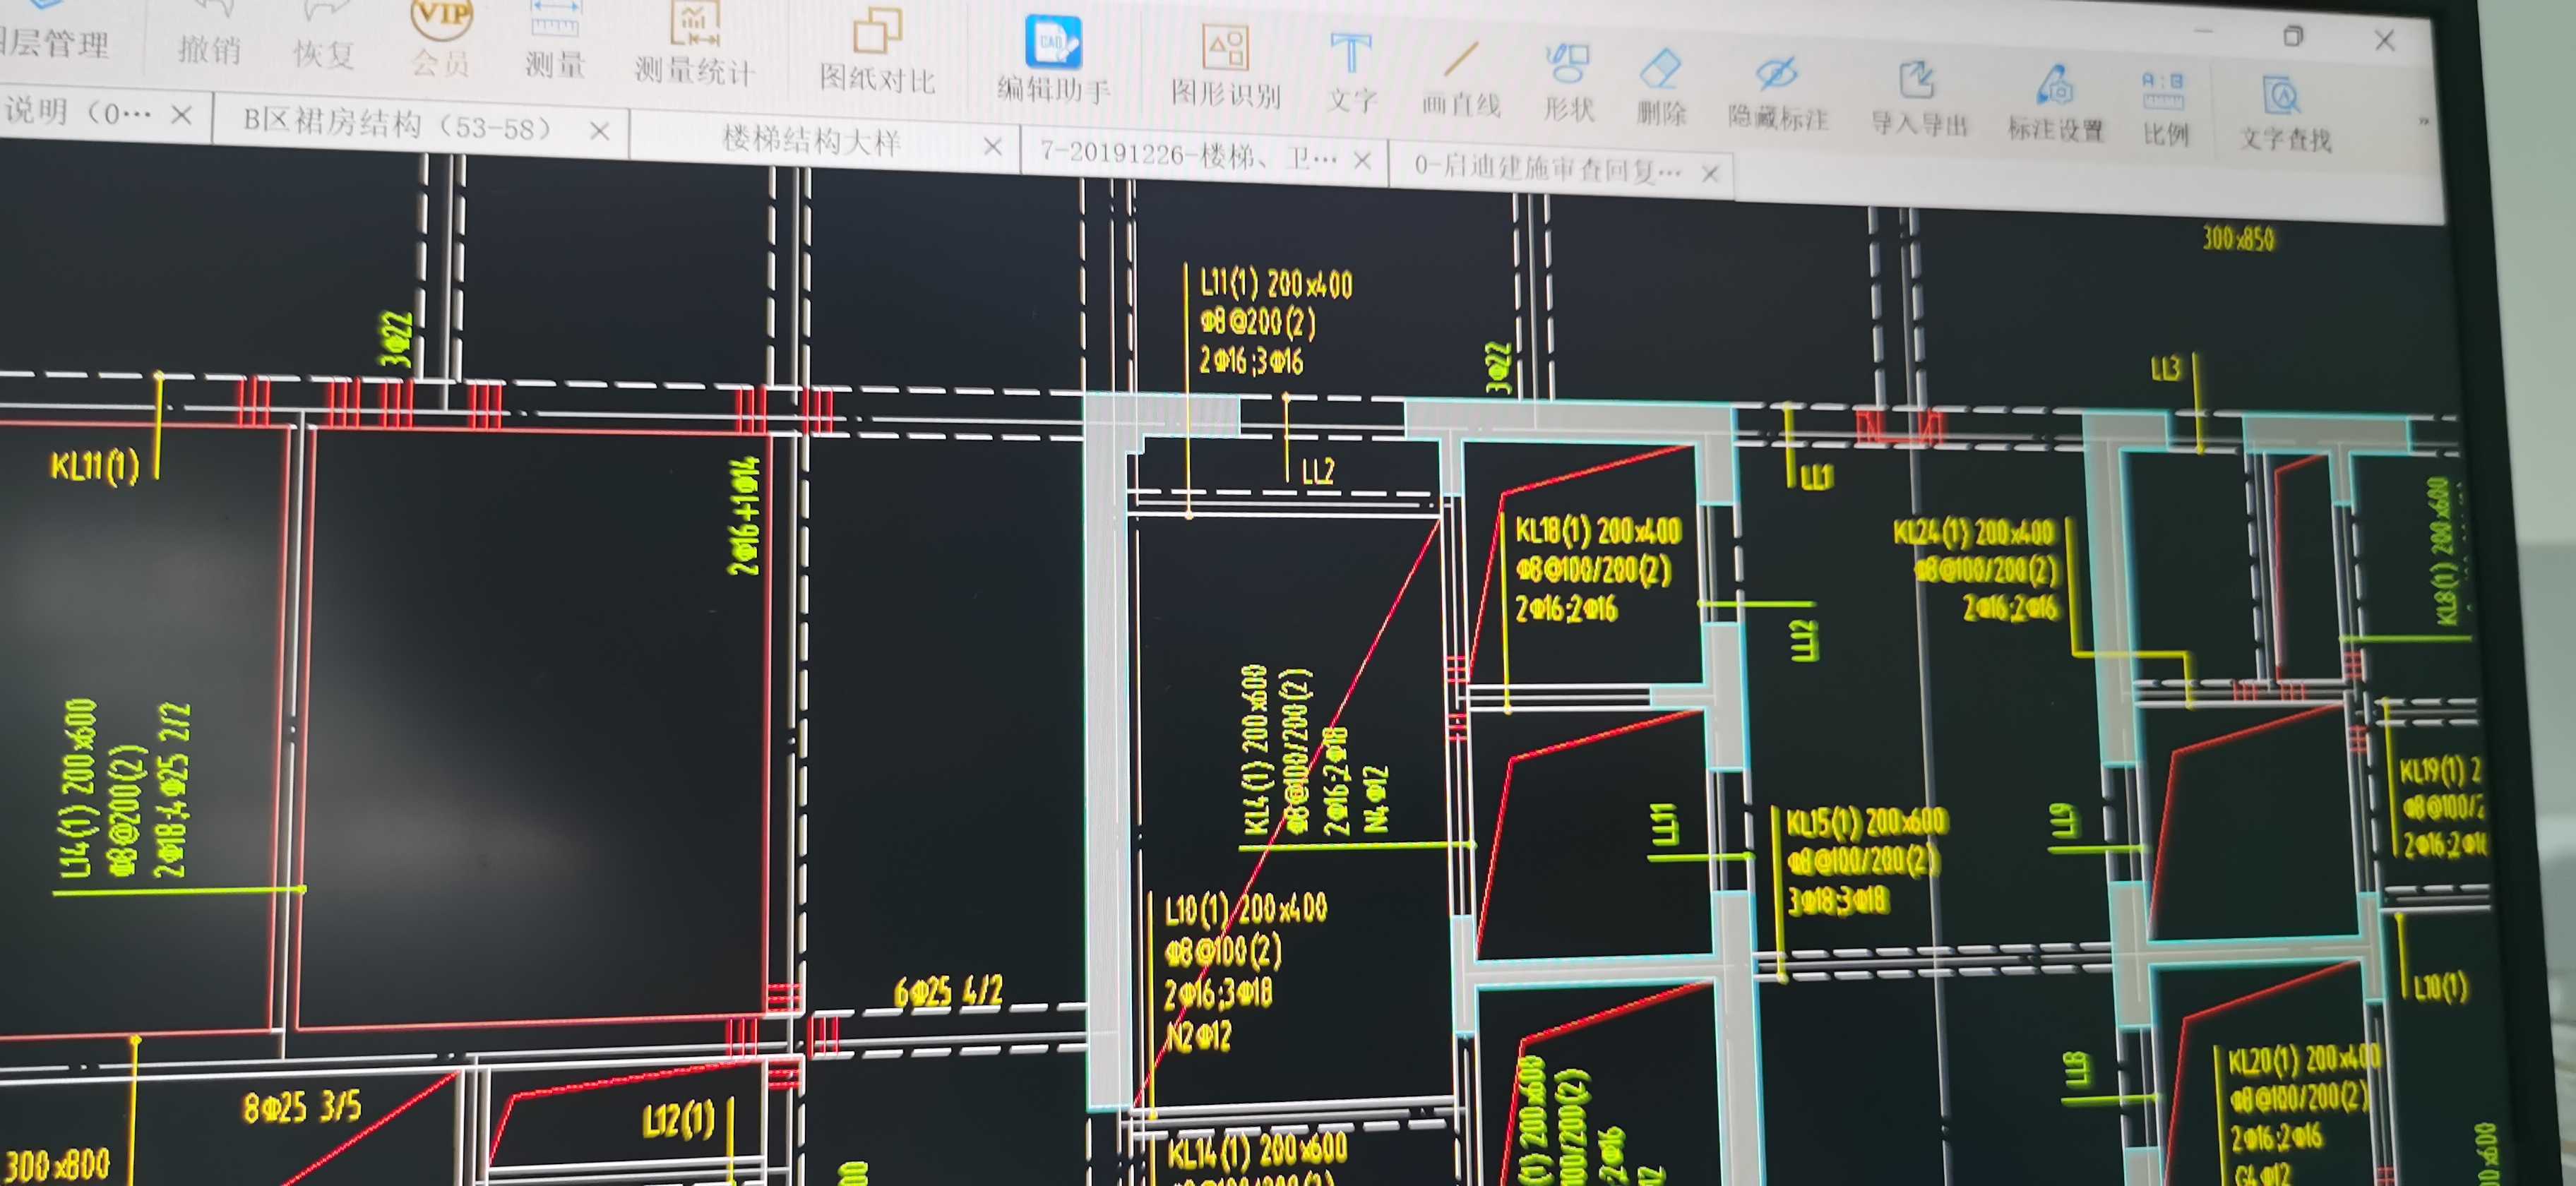The image size is (2576, 1186).
Task: Click the KL11(1) beam label
Action: [94, 466]
